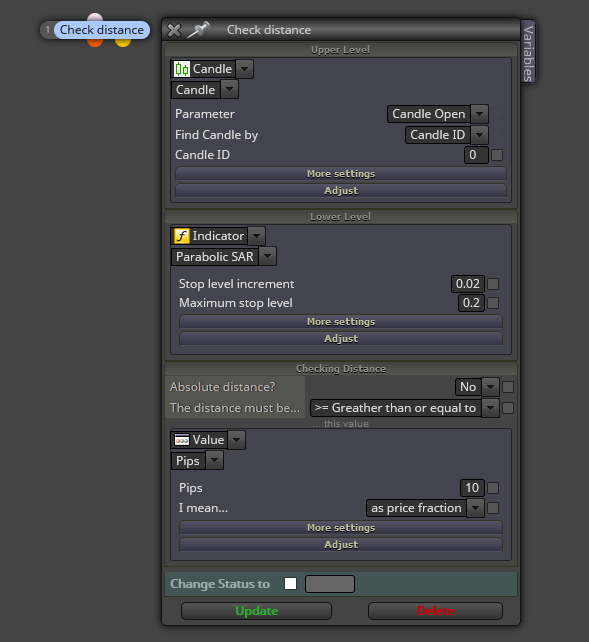This screenshot has height=642, width=589.
Task: Click the green Update button
Action: [x=257, y=611]
